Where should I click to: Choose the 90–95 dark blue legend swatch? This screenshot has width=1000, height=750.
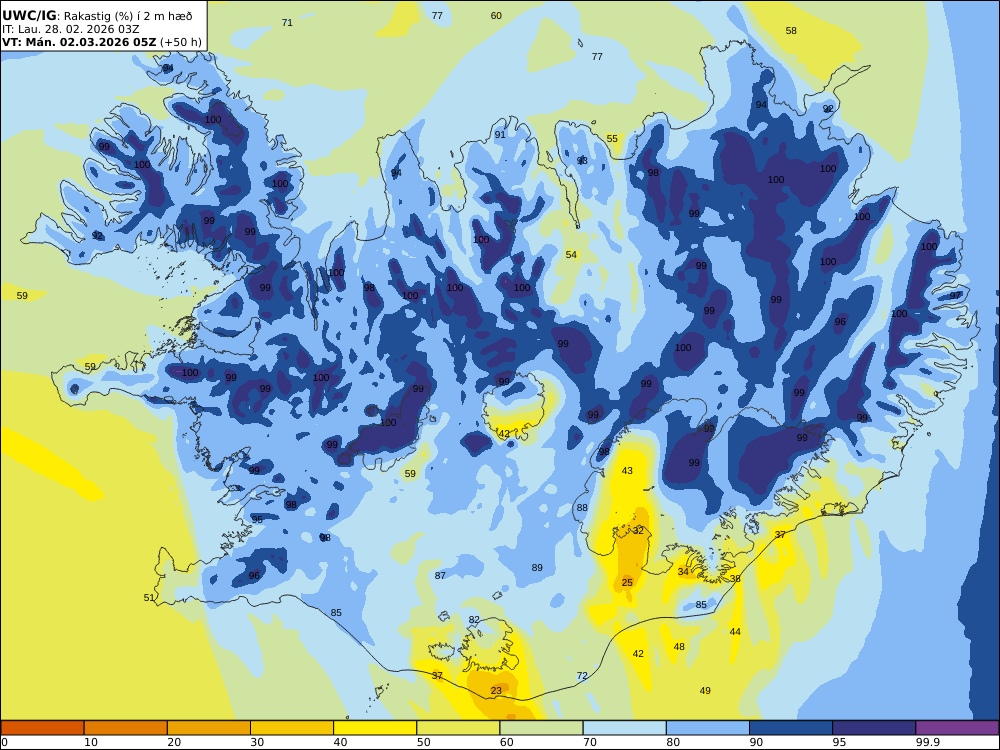pyautogui.click(x=791, y=728)
